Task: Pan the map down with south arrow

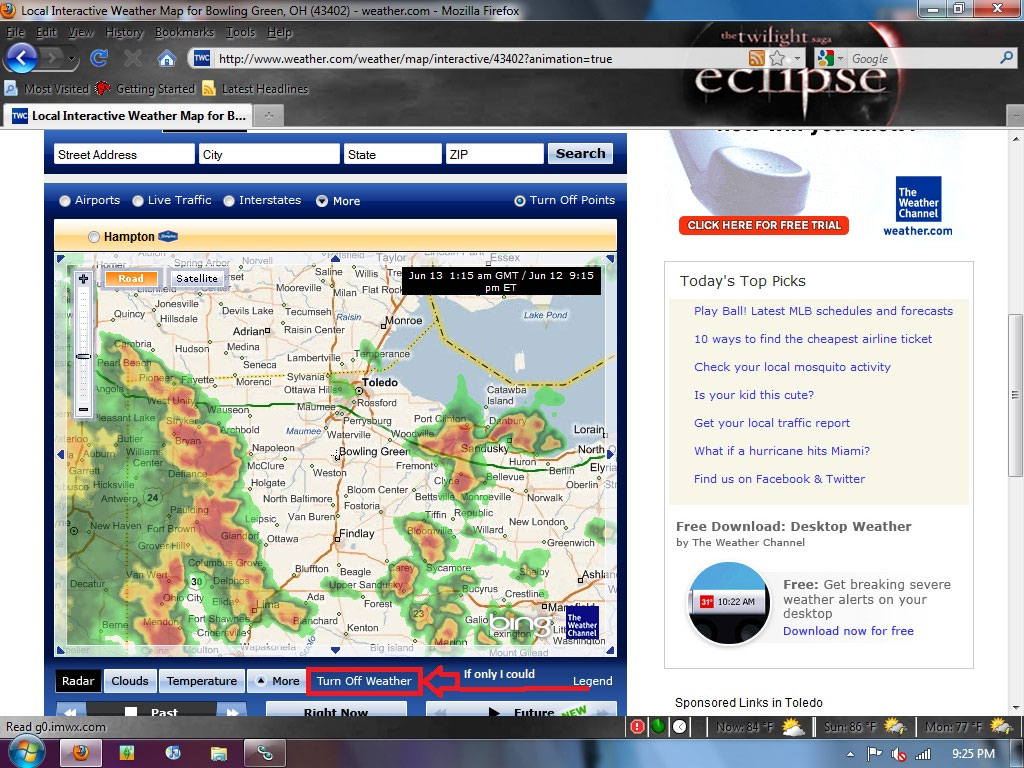Action: [x=335, y=650]
